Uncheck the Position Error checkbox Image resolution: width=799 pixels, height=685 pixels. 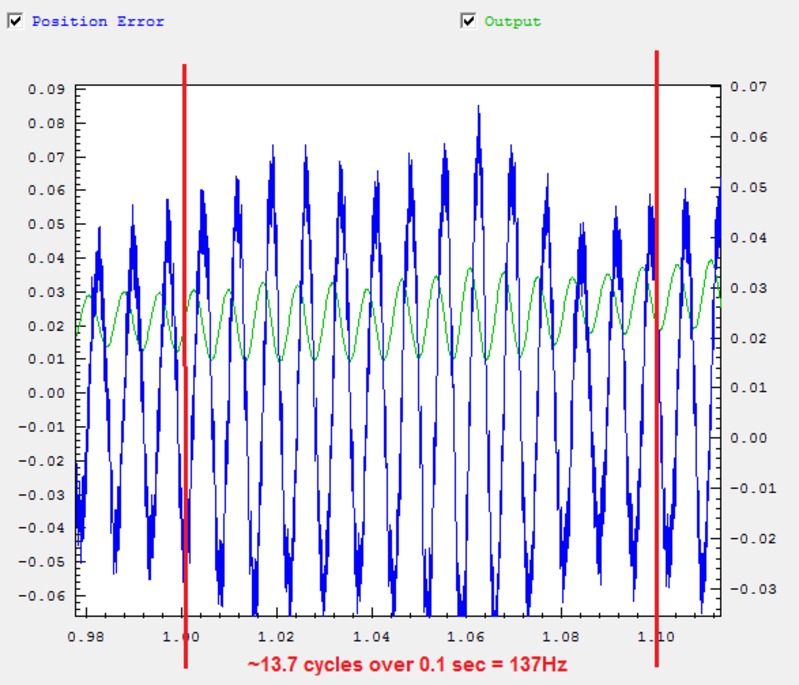pyautogui.click(x=15, y=20)
